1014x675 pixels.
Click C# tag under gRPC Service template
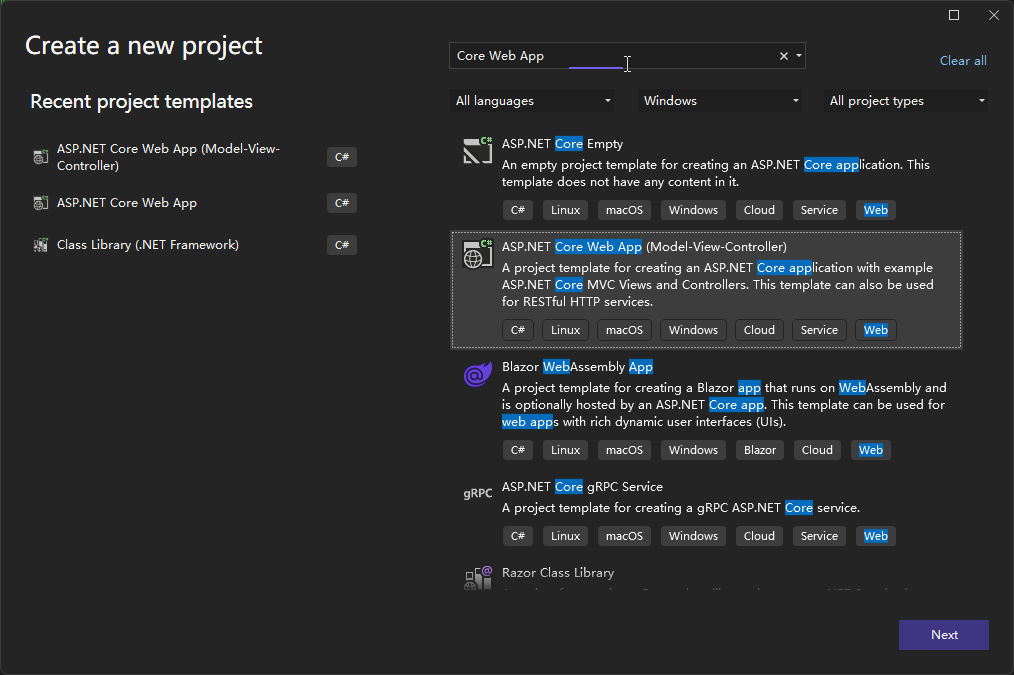coord(518,536)
